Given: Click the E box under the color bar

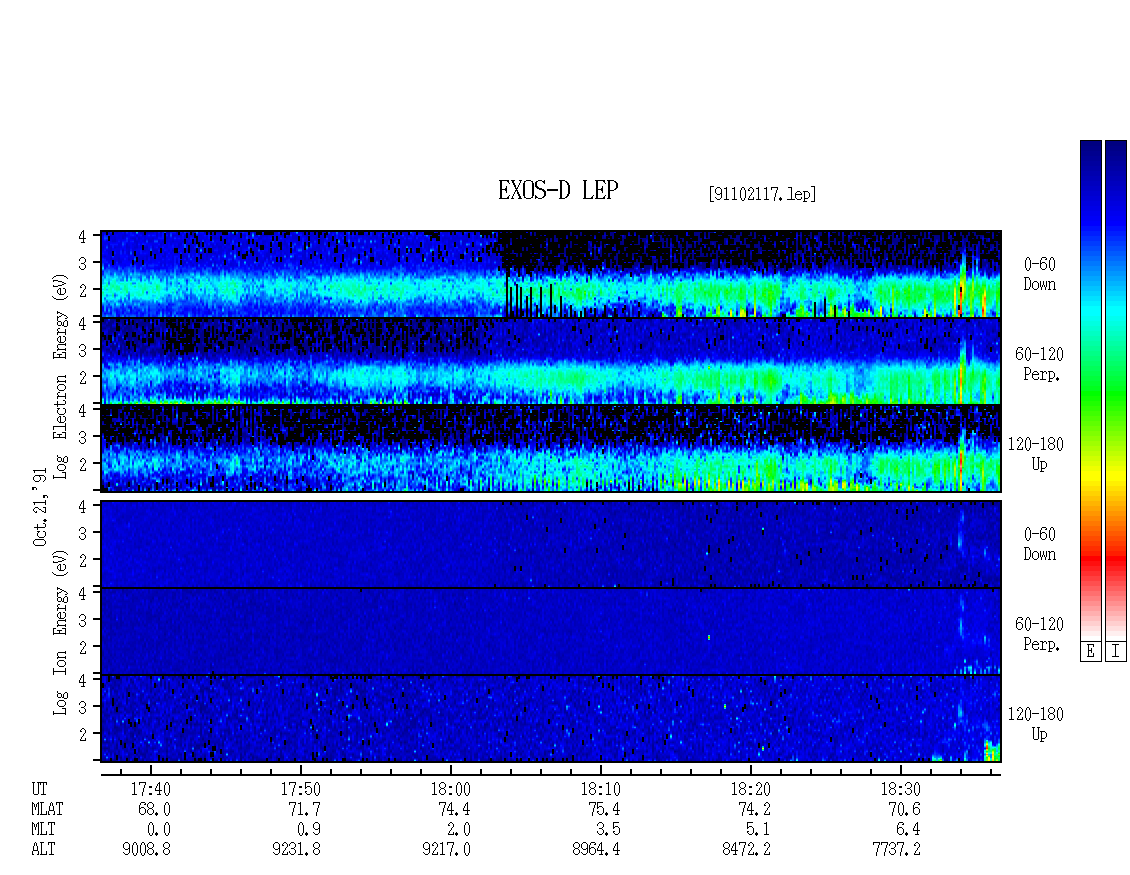Looking at the screenshot, I should pos(1090,651).
